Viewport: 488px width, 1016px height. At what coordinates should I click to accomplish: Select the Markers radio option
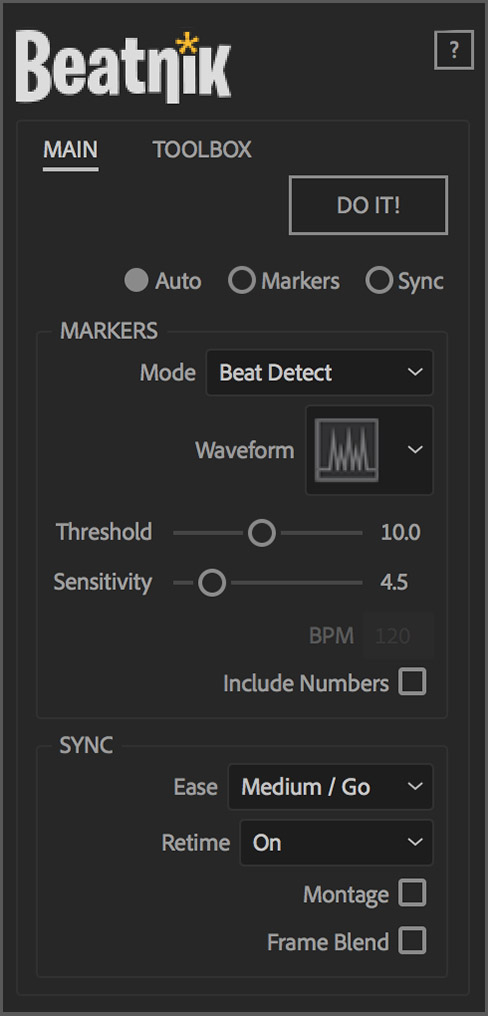tap(241, 281)
